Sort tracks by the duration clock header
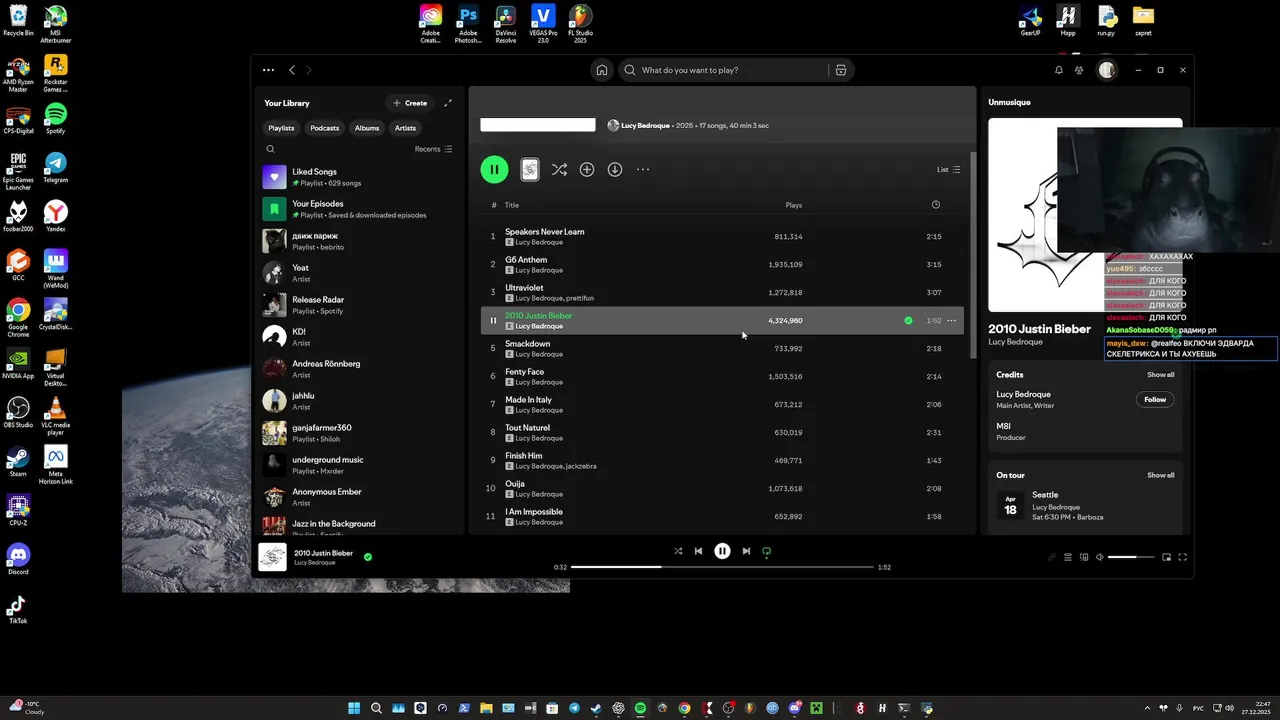 click(936, 205)
